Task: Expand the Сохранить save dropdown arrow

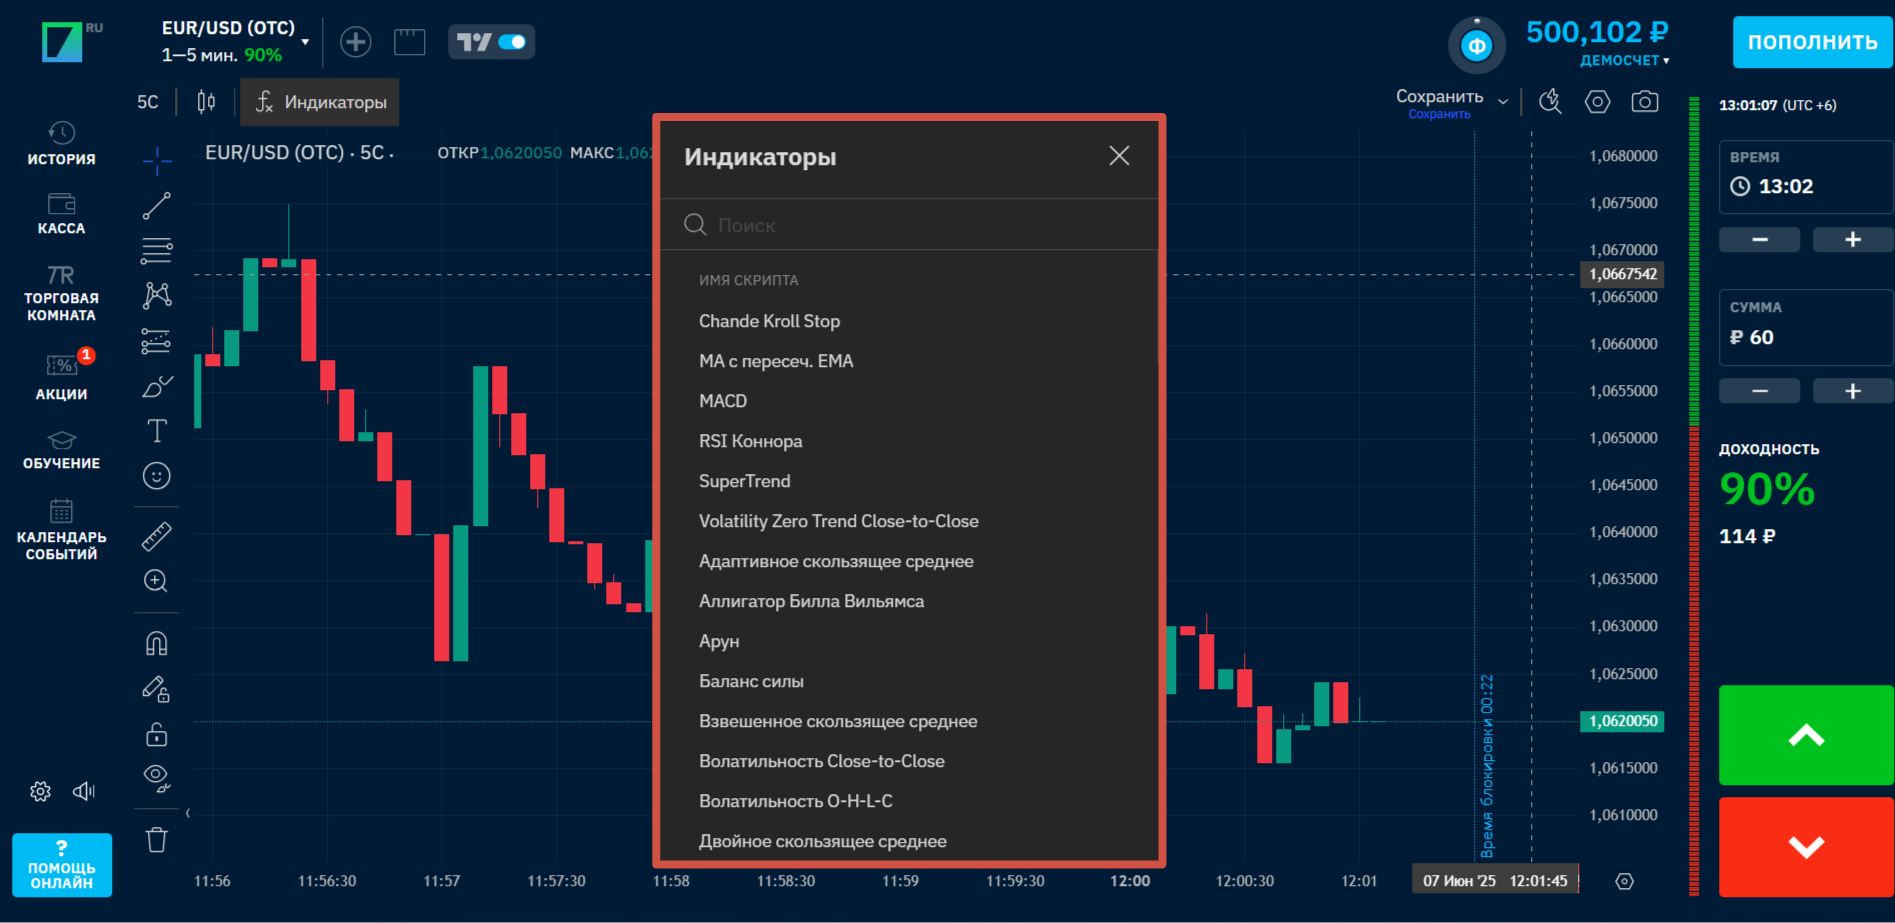Action: pyautogui.click(x=1502, y=101)
